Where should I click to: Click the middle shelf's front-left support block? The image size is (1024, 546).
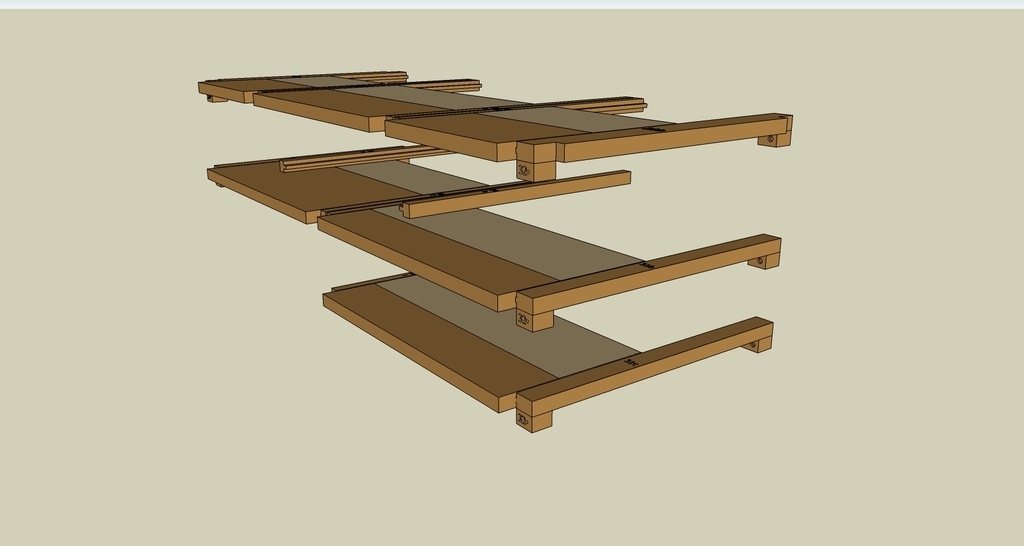coord(534,321)
